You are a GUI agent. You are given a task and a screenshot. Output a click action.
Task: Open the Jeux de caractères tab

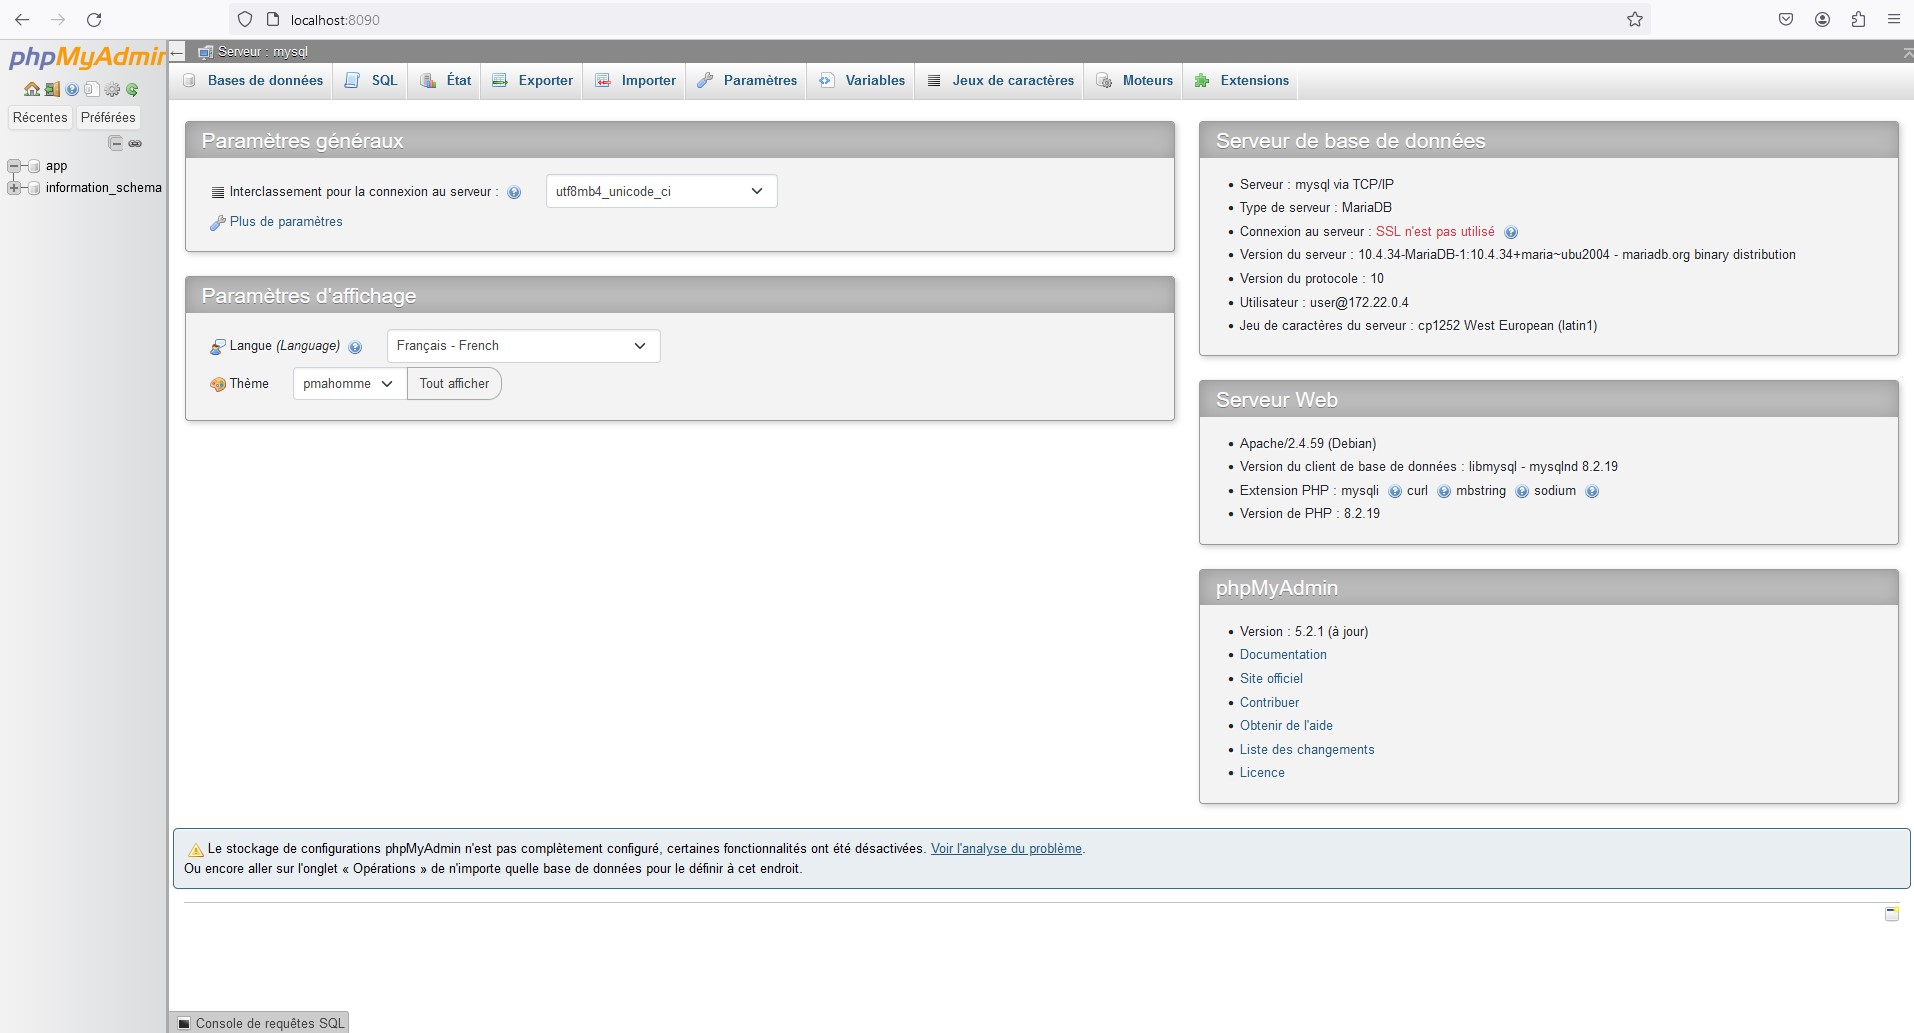pyautogui.click(x=999, y=81)
